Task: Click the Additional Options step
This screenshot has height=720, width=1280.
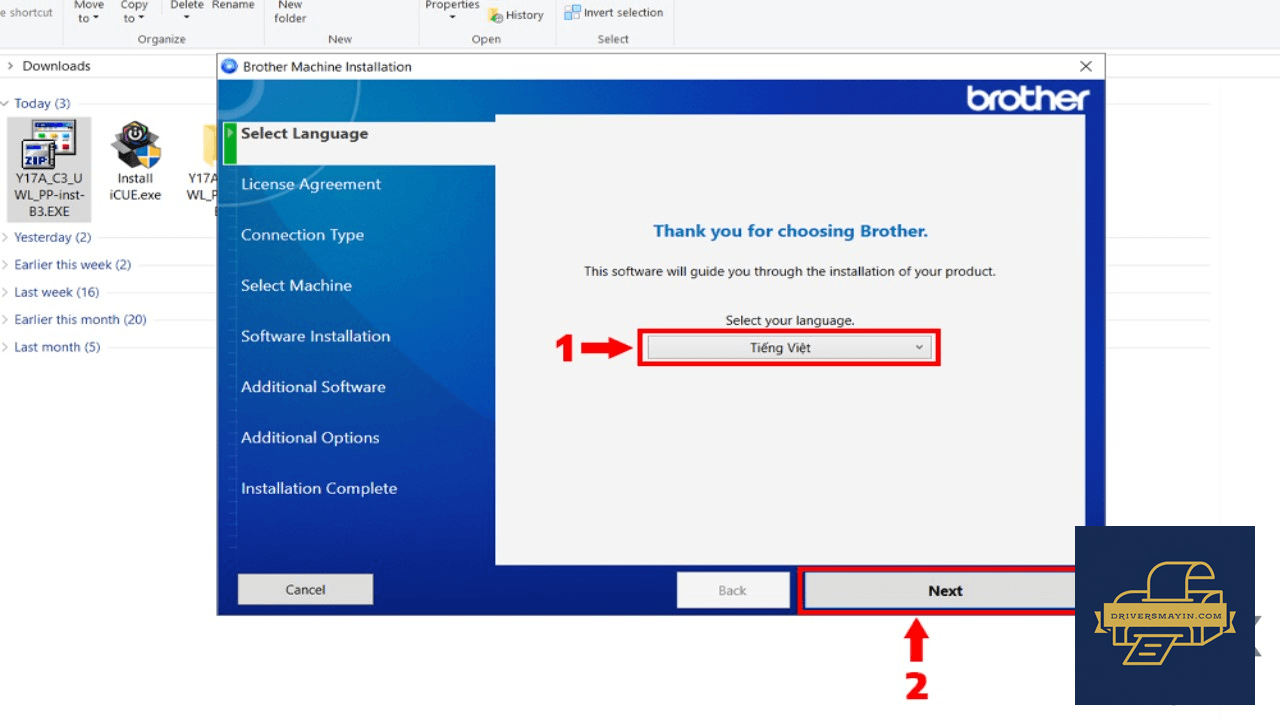Action: 310,438
